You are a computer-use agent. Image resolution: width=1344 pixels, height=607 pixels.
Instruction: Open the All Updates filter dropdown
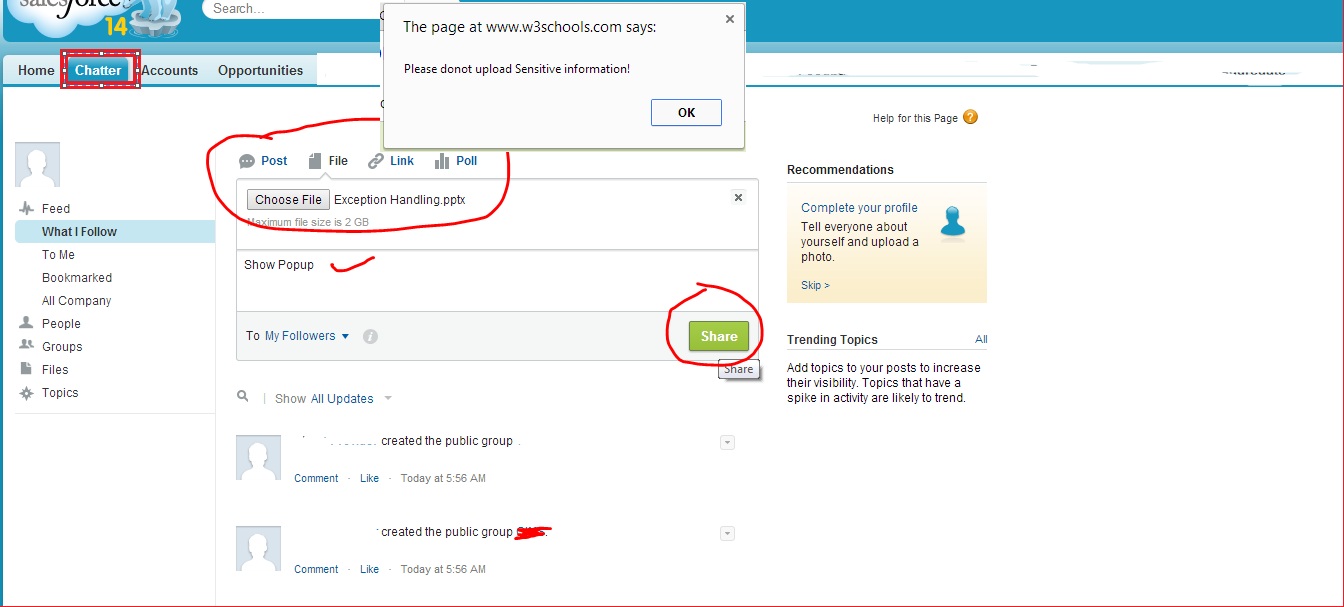[x=342, y=399]
